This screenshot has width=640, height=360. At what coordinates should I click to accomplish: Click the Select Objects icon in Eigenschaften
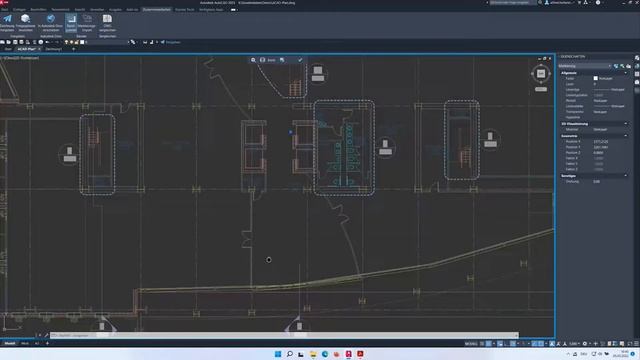(x=622, y=66)
